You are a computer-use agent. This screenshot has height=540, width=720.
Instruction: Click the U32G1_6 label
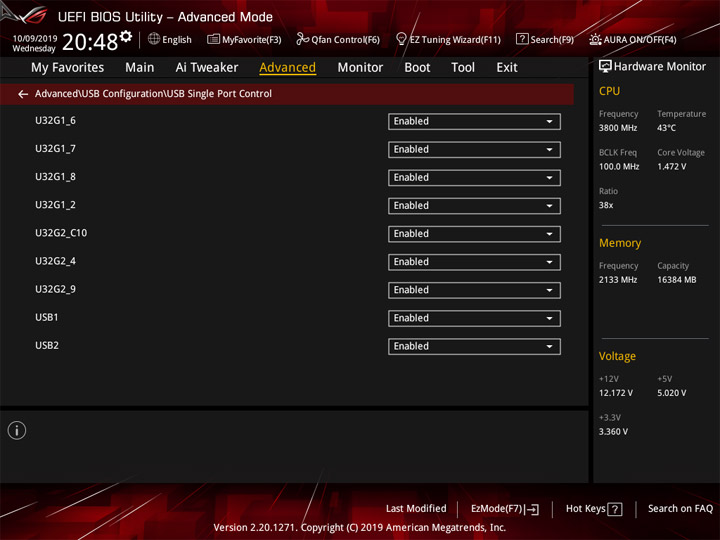tap(56, 121)
